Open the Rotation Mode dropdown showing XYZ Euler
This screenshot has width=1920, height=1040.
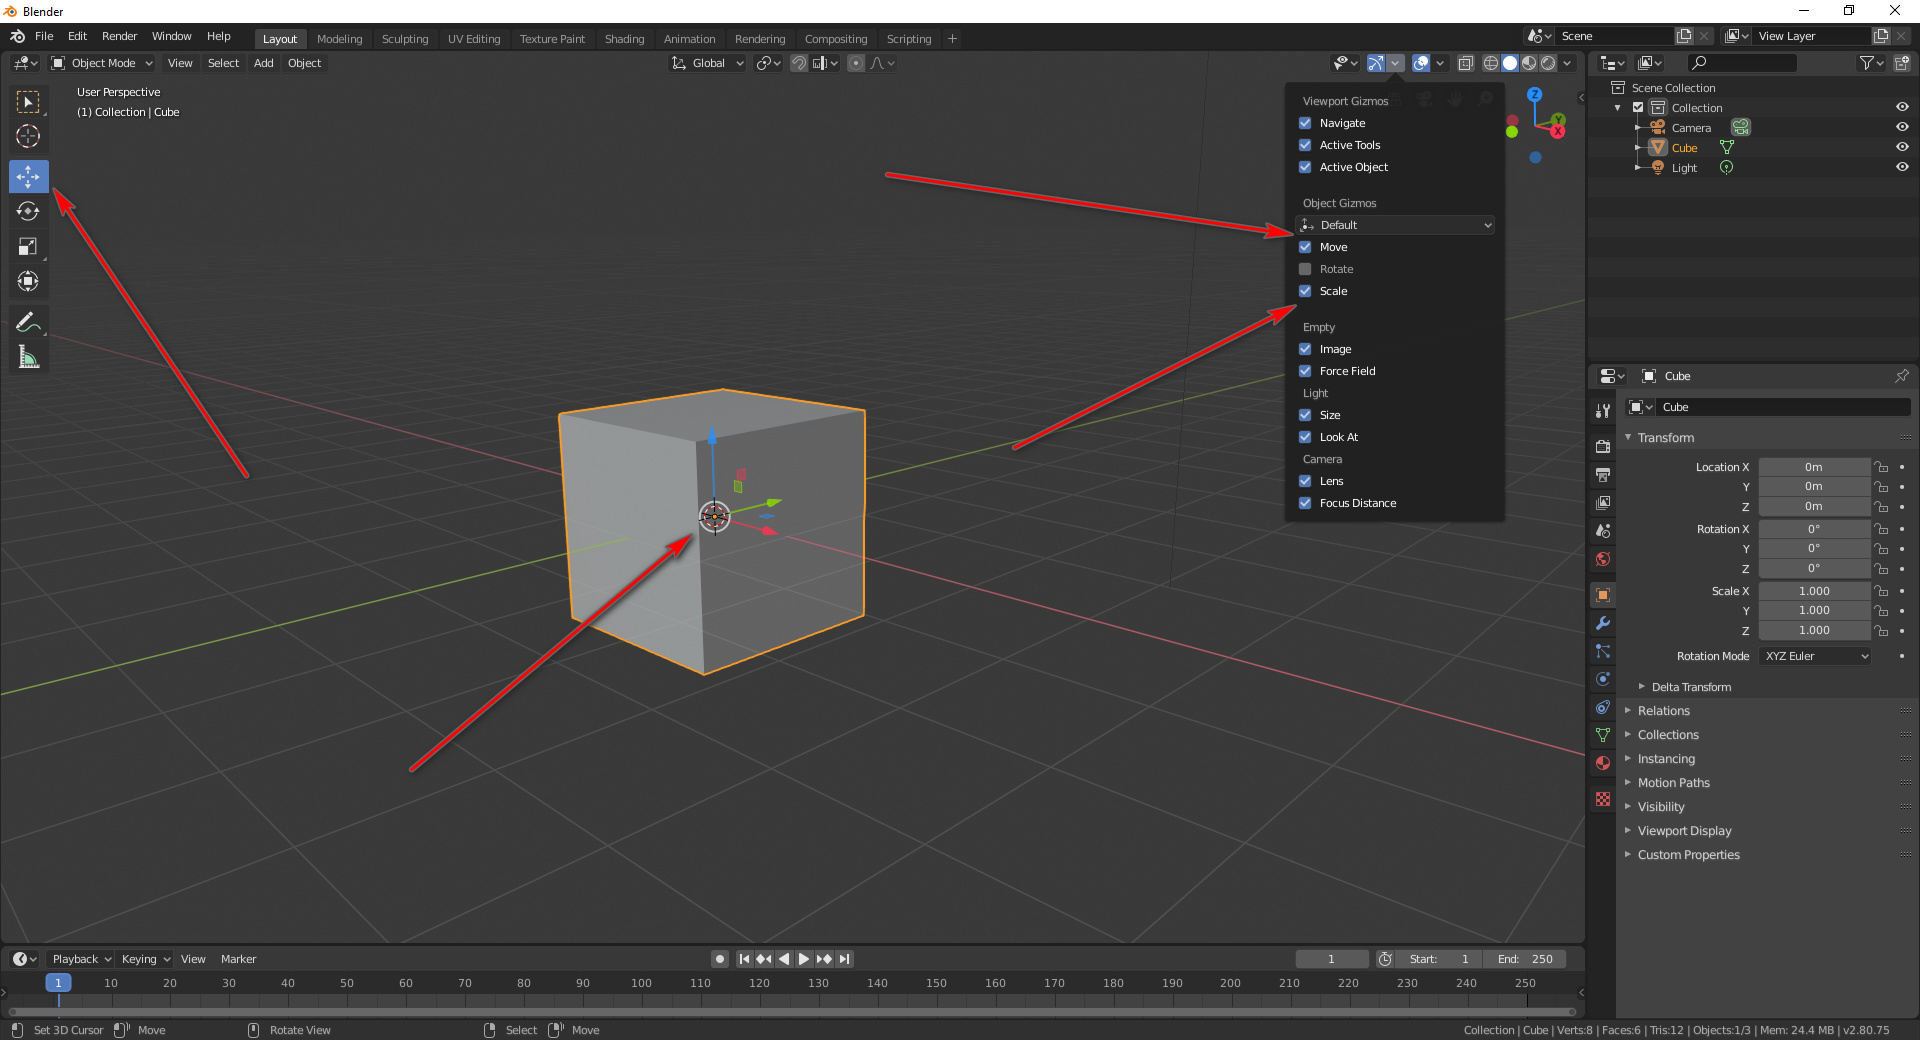pos(1813,656)
